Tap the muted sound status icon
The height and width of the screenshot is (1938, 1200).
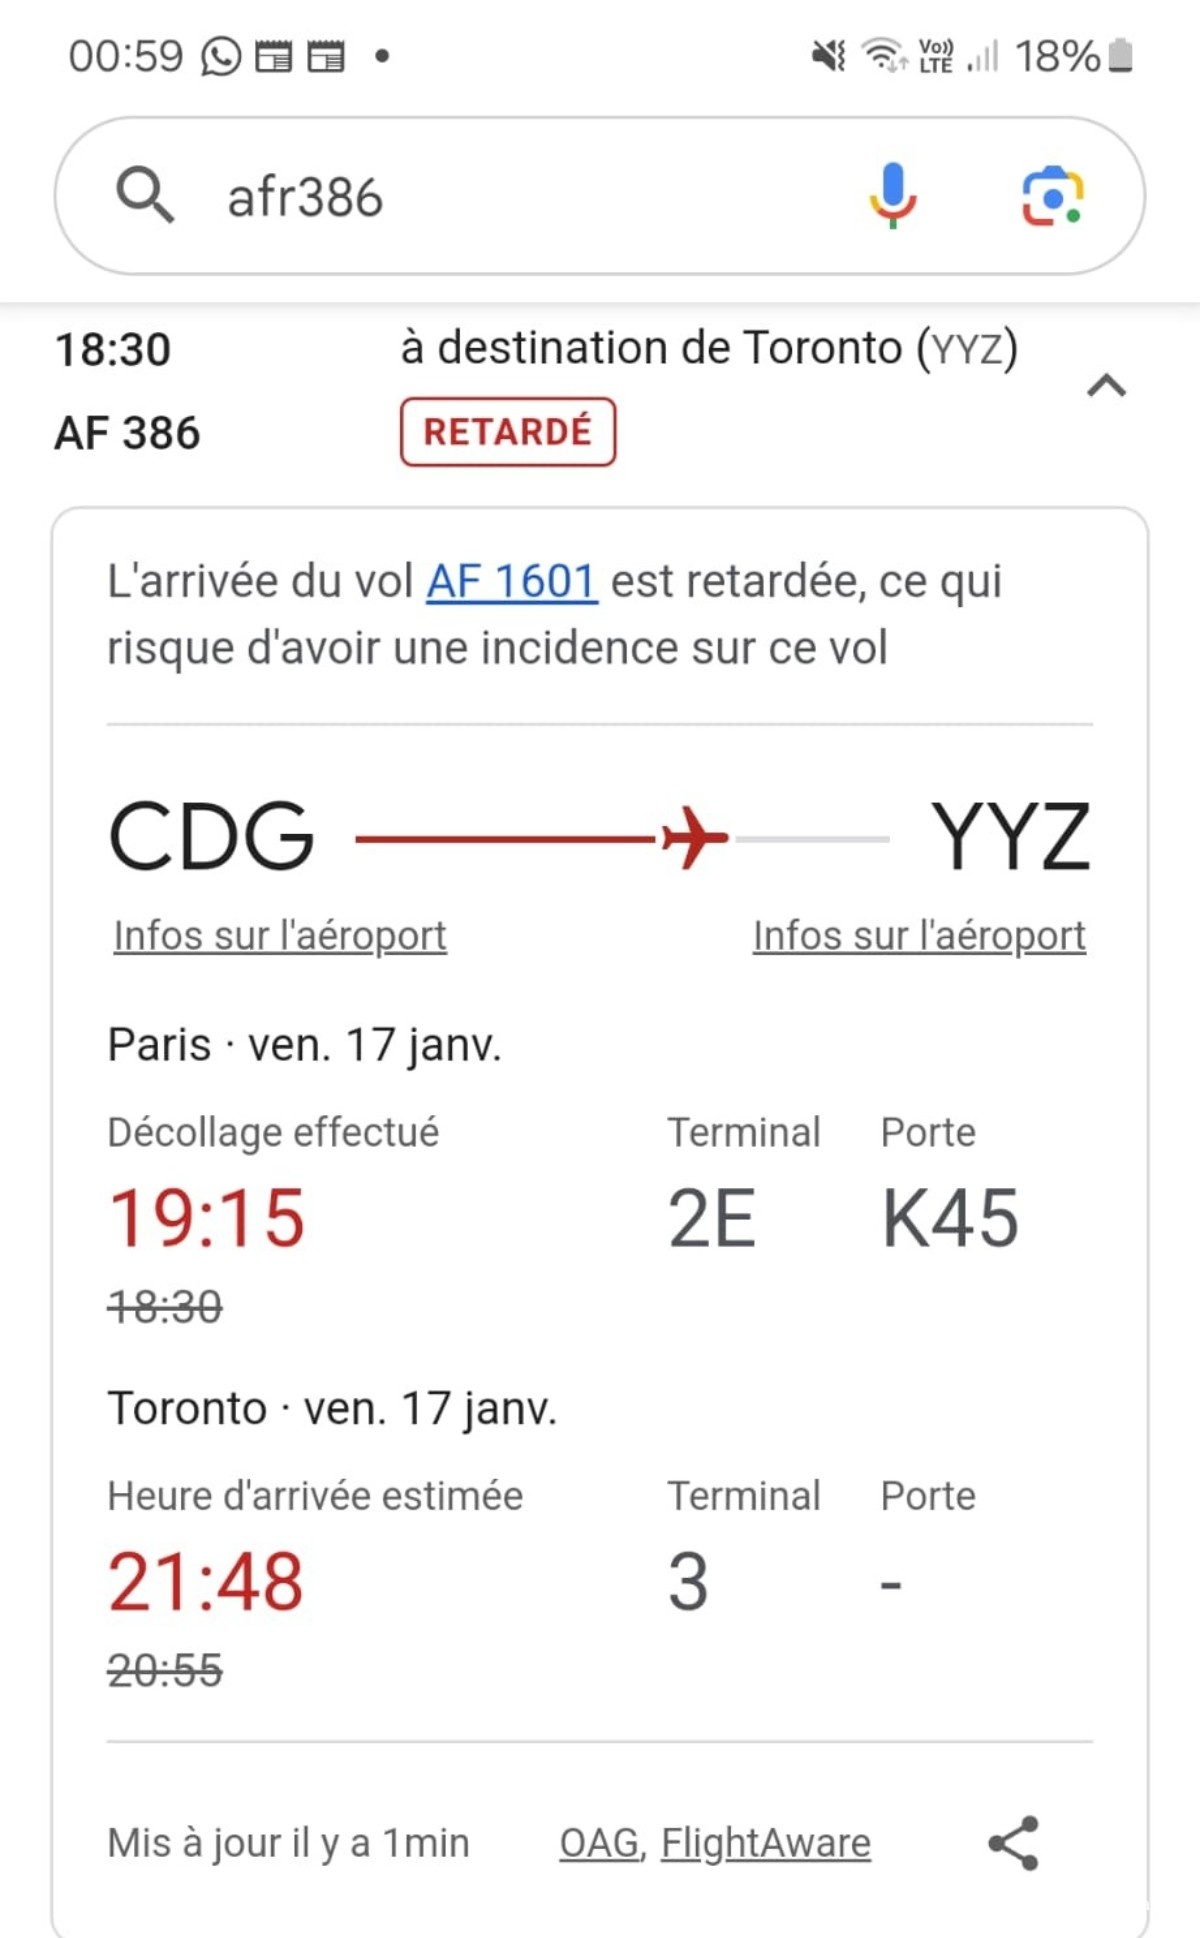[x=828, y=56]
